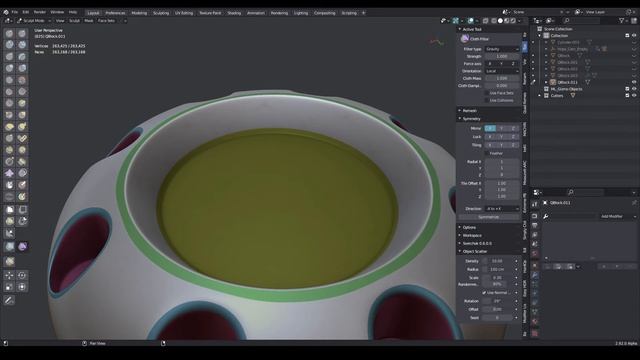Toggle Tiling Z axis button

coord(513,145)
